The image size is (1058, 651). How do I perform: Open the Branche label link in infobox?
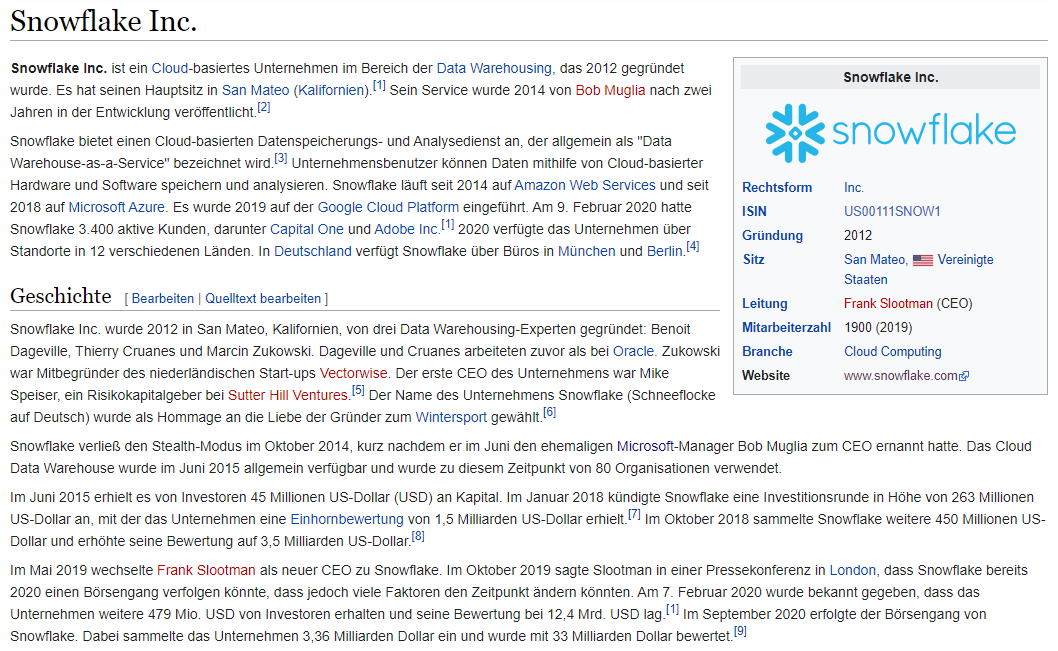coord(767,352)
